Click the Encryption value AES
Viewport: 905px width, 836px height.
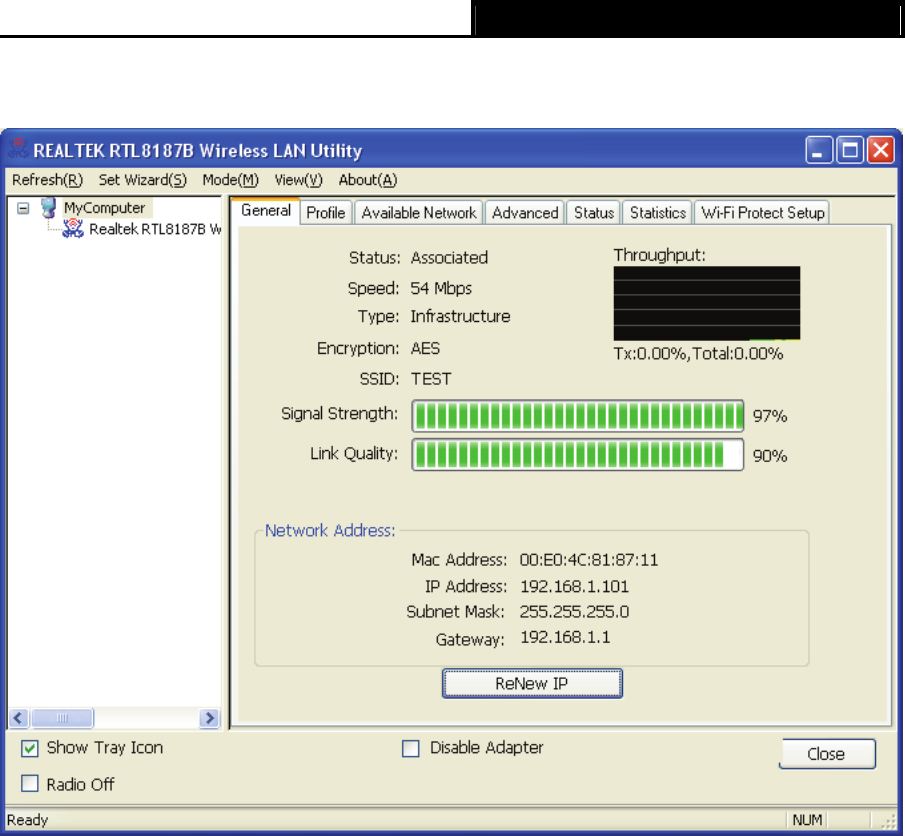(425, 349)
